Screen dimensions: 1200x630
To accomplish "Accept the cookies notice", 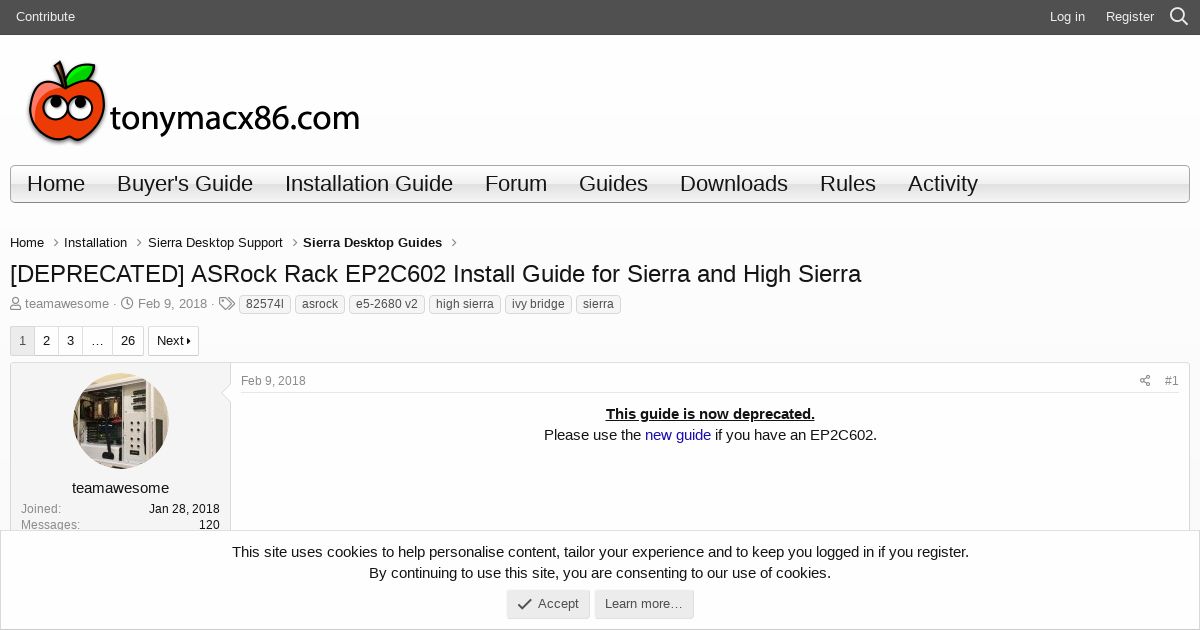I will pos(548,604).
